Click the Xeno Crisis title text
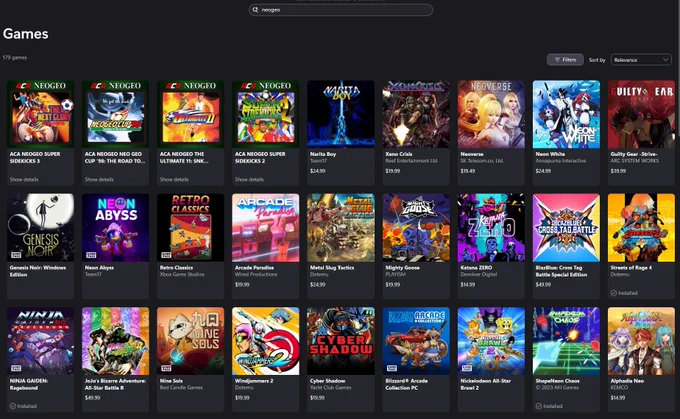Viewport: 680px width, 419px height. [x=399, y=154]
